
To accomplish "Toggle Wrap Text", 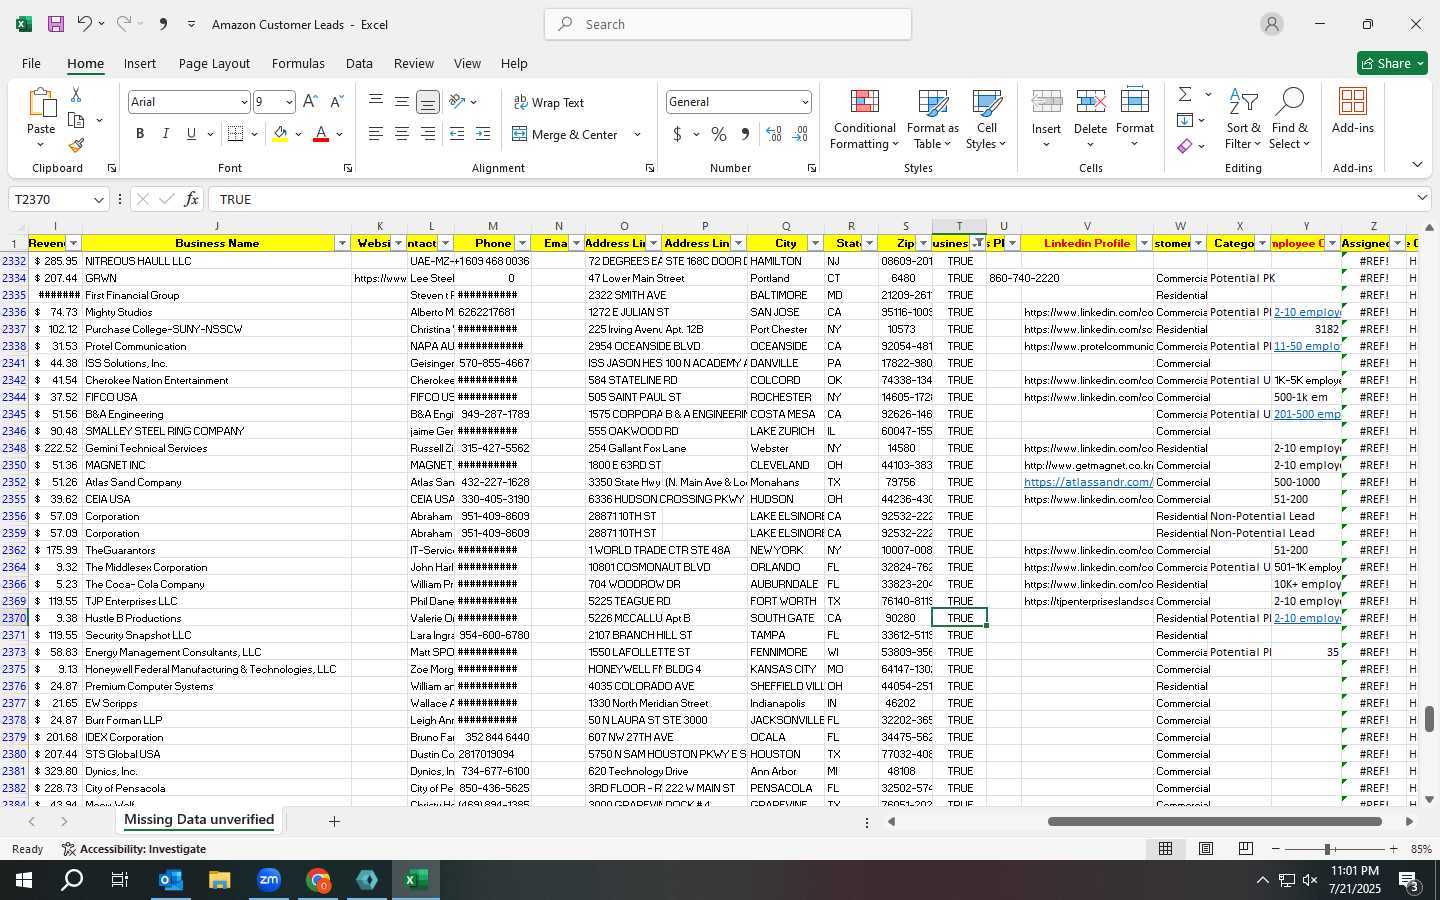I will tap(548, 102).
